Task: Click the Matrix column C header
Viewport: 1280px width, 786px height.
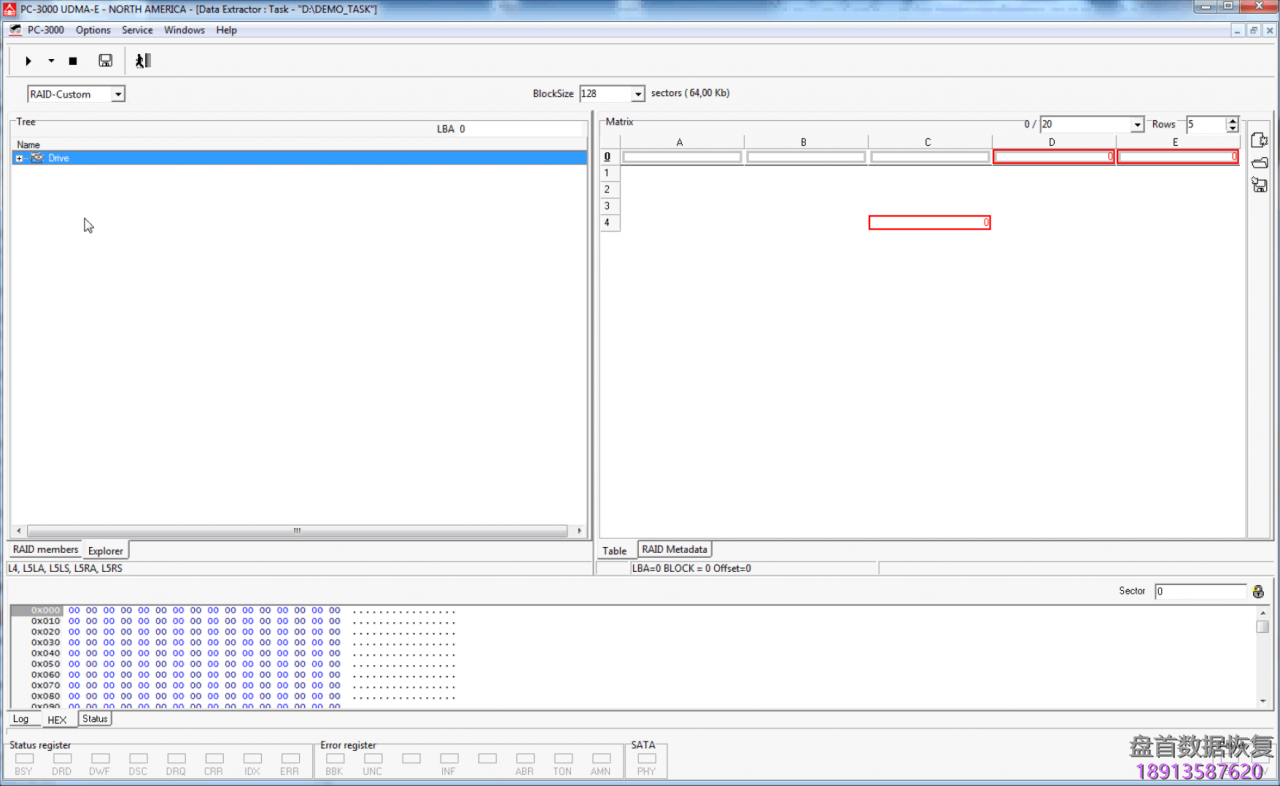Action: click(x=928, y=142)
